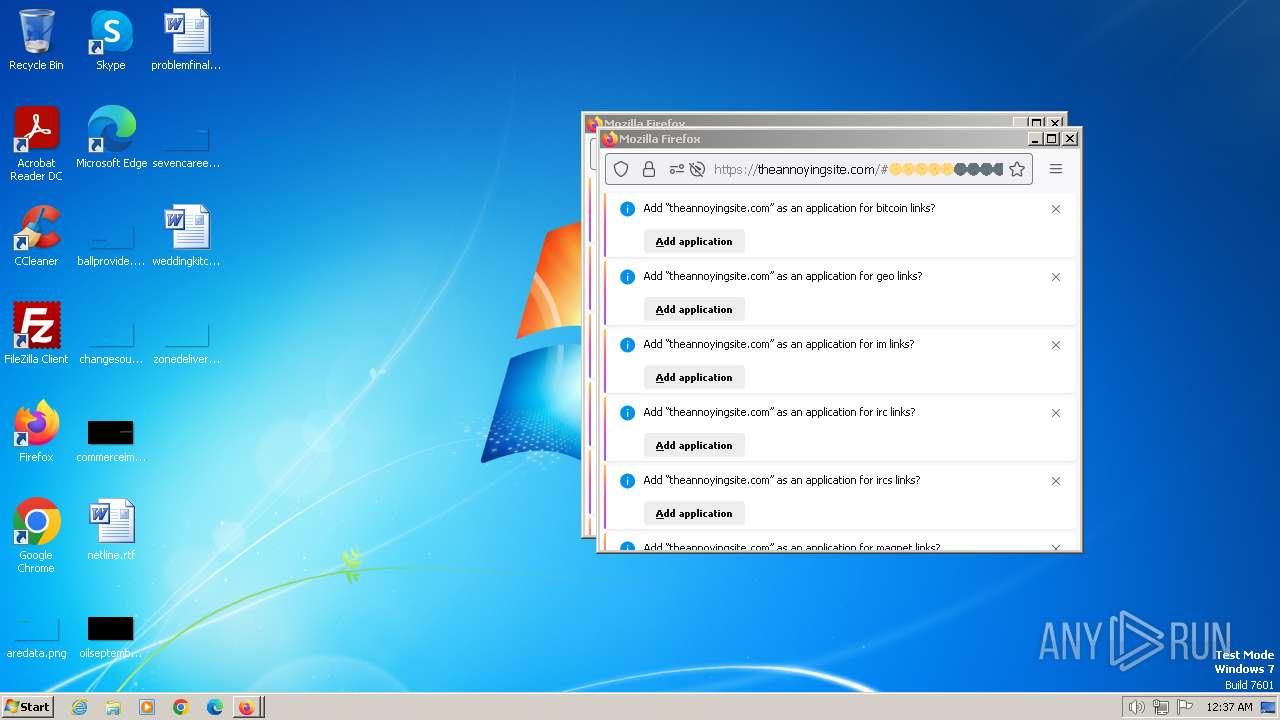
Task: Focus the background Mozilla Firefox window title
Action: pos(645,124)
